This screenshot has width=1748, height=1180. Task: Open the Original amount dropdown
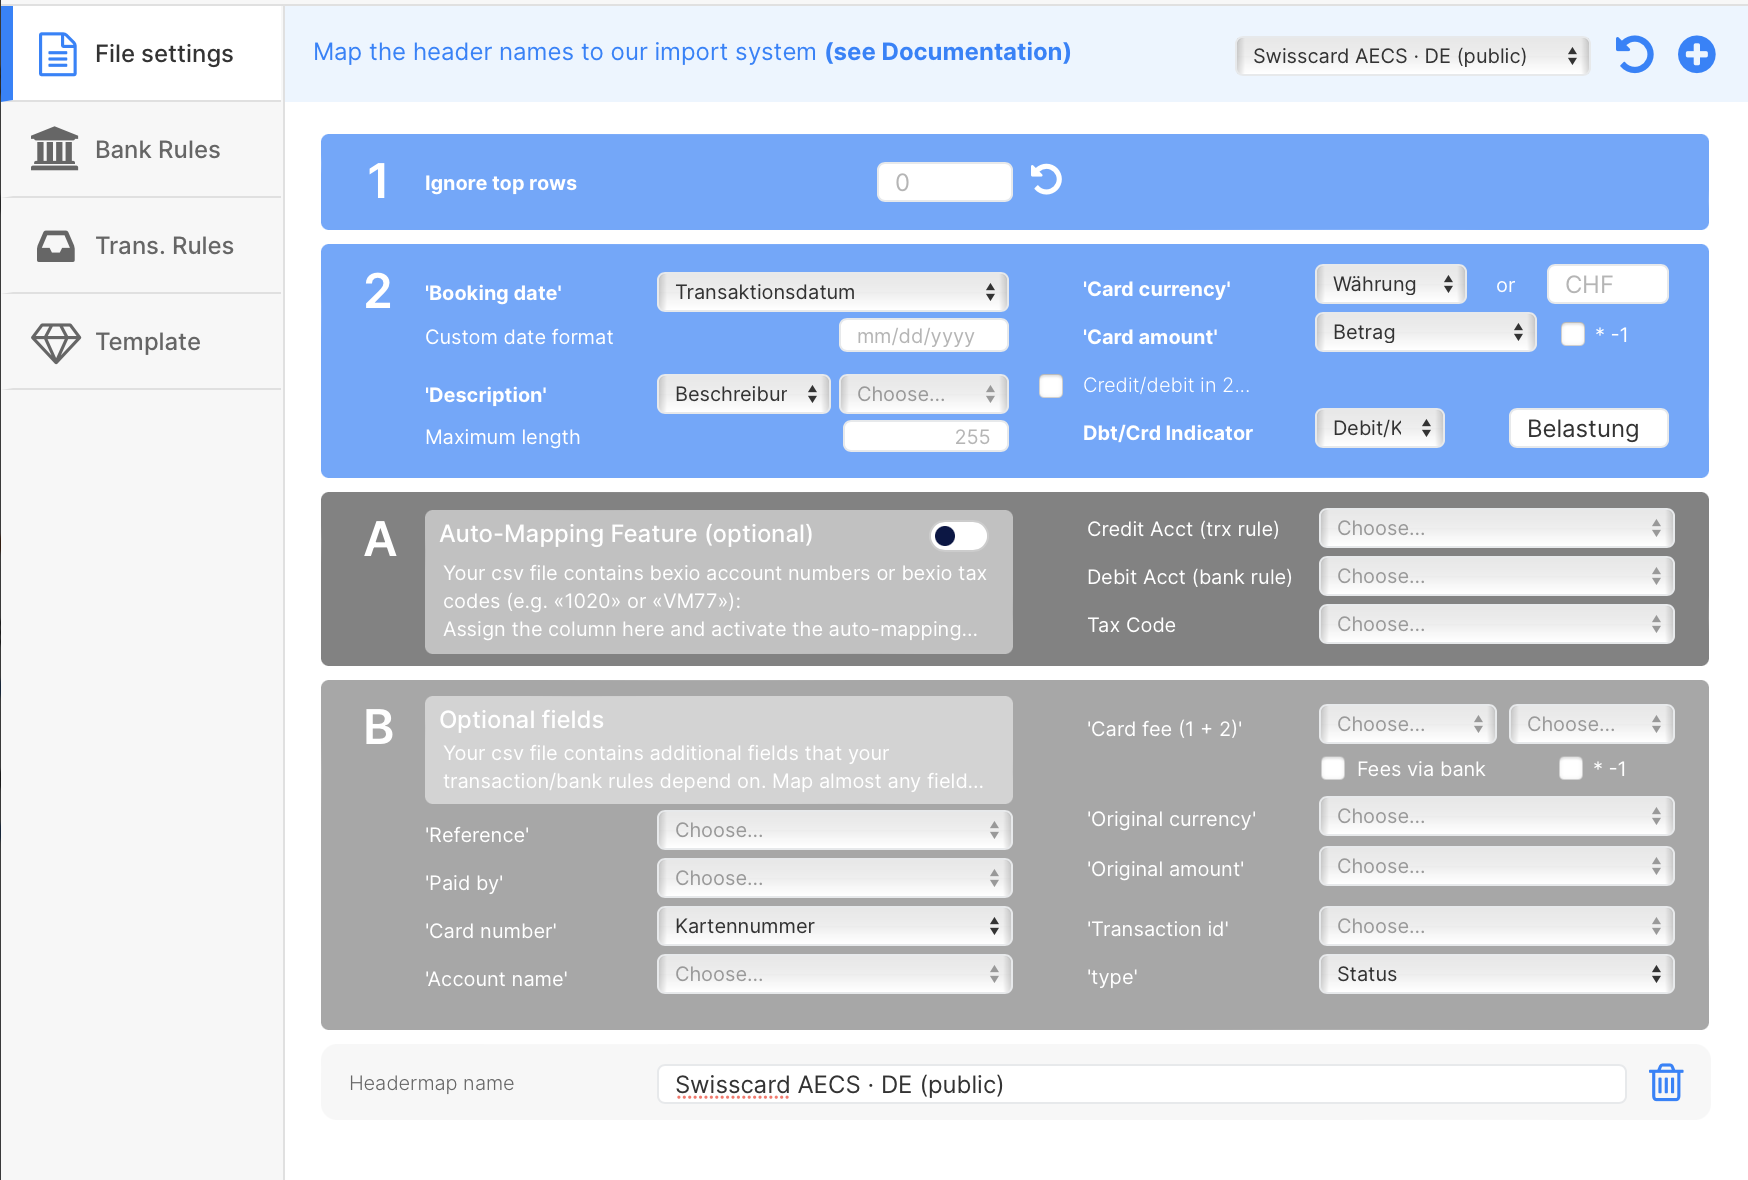[x=1496, y=866]
